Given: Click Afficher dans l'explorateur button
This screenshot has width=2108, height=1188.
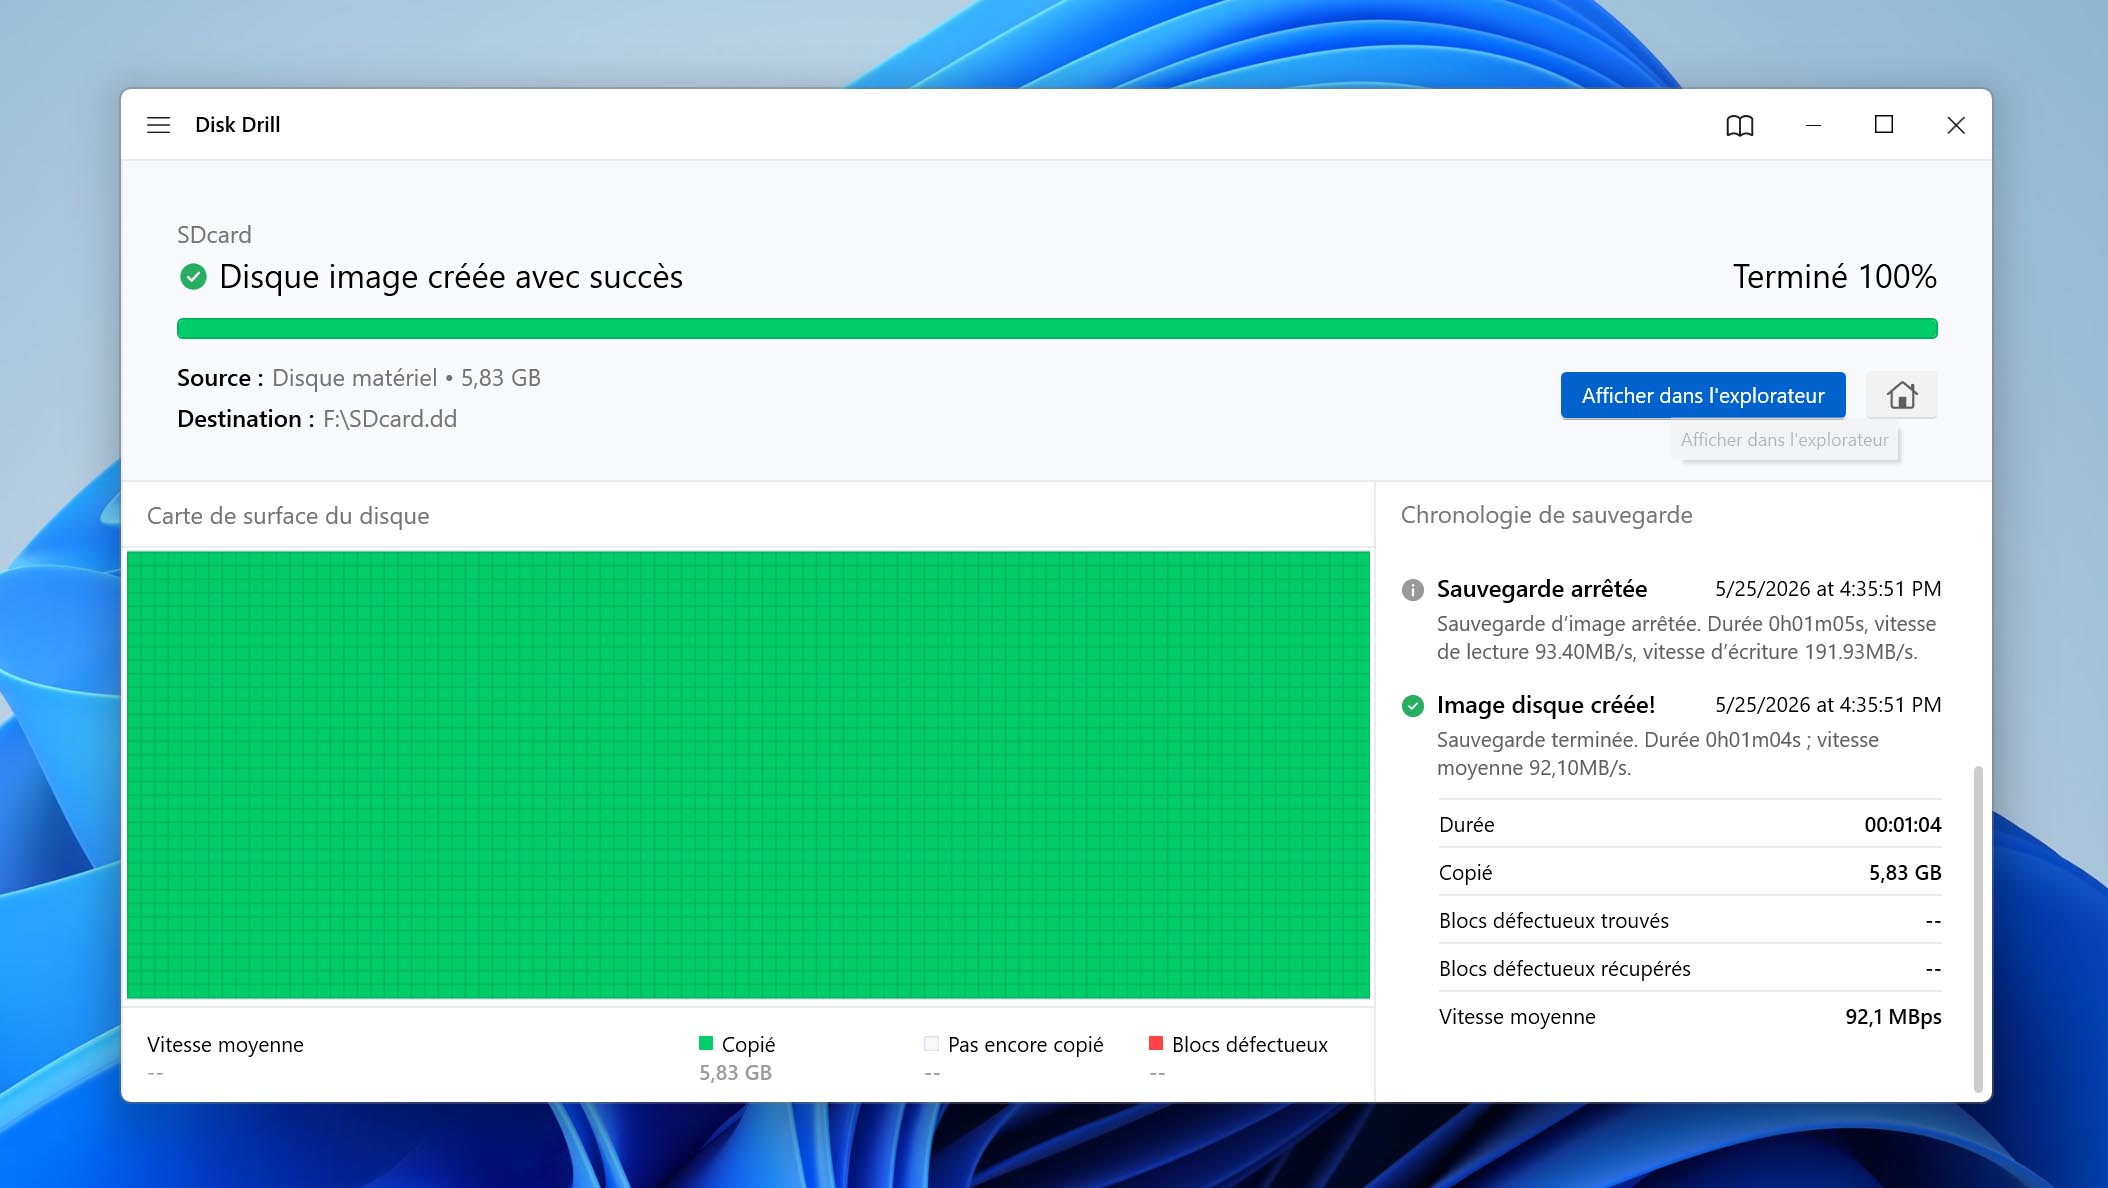Looking at the screenshot, I should point(1702,395).
